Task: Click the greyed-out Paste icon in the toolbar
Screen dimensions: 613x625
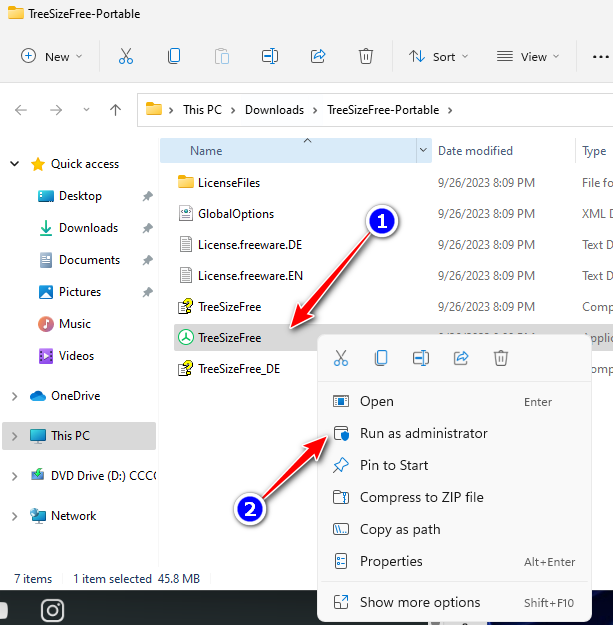Action: (222, 56)
